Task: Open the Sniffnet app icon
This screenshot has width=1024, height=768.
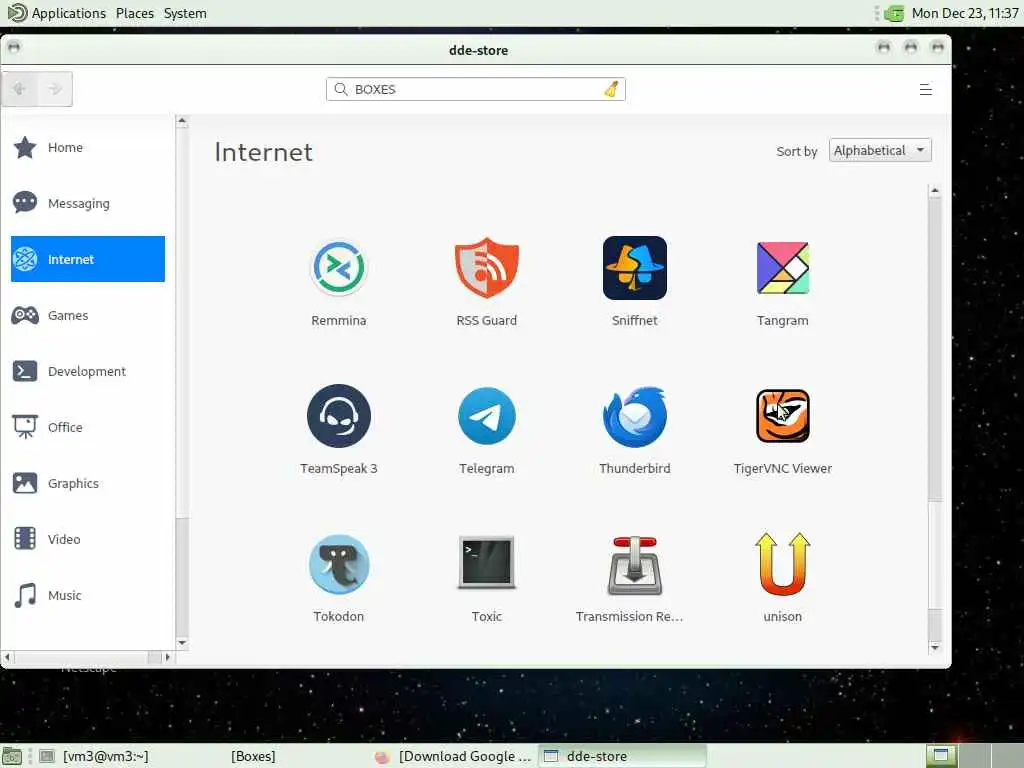Action: [x=635, y=268]
